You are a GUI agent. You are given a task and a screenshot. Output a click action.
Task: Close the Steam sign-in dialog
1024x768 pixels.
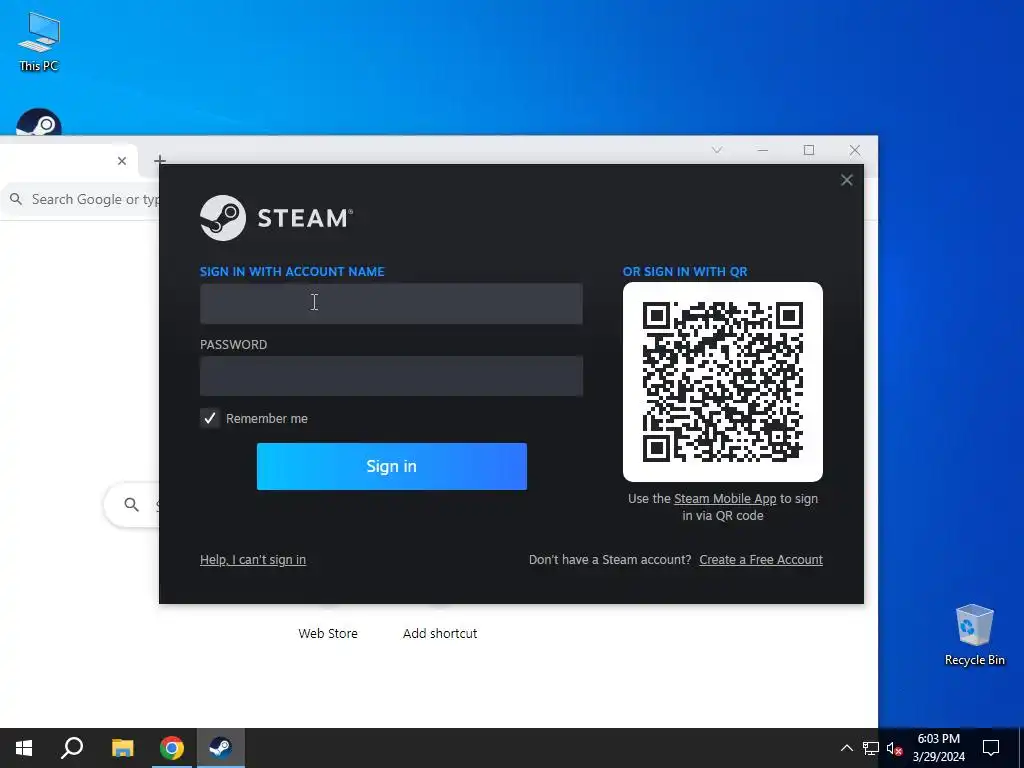[x=846, y=180]
